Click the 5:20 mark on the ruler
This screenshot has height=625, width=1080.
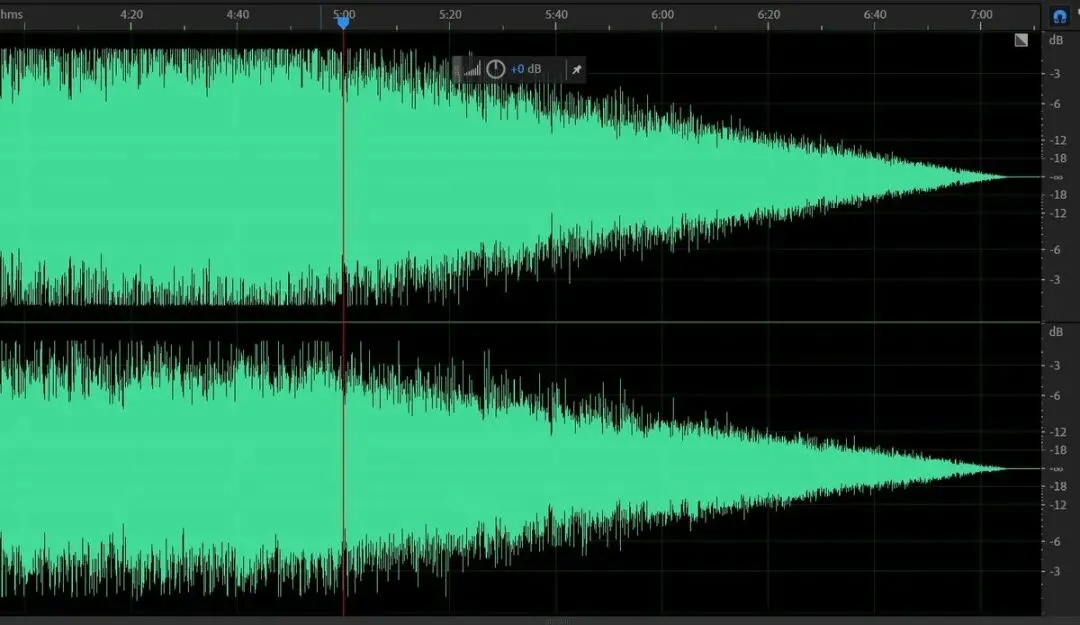450,14
